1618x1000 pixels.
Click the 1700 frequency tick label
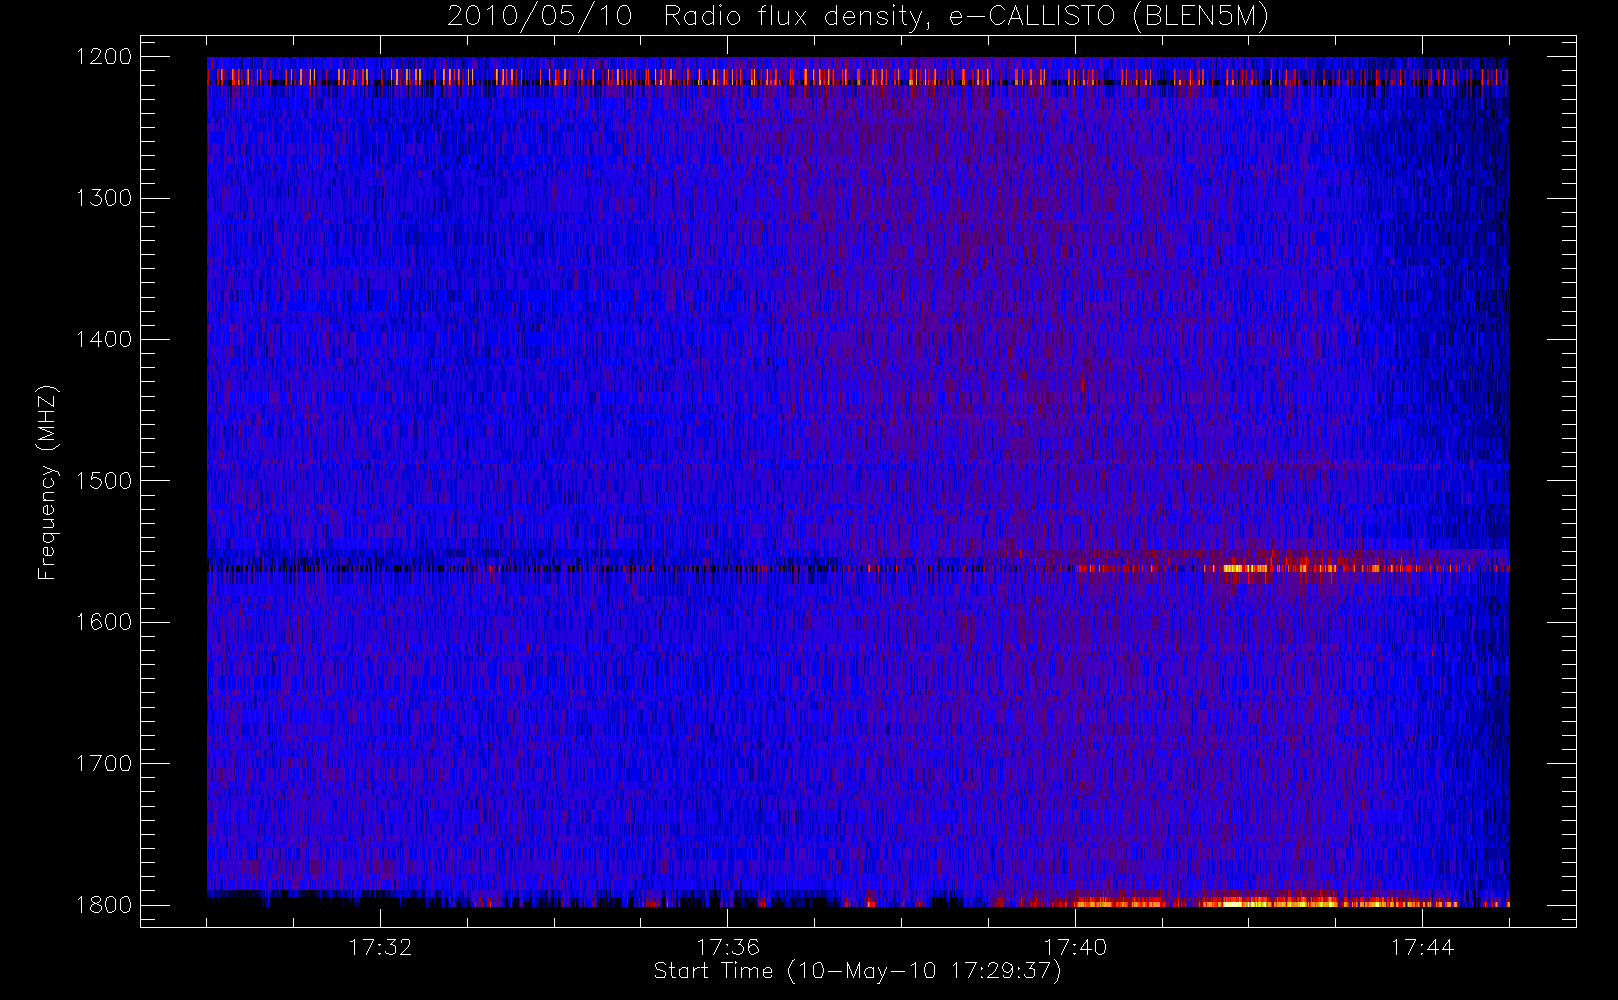104,764
